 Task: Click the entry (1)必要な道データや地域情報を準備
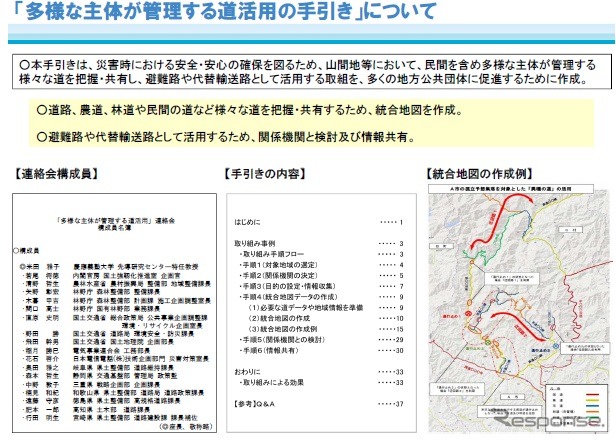coord(306,308)
